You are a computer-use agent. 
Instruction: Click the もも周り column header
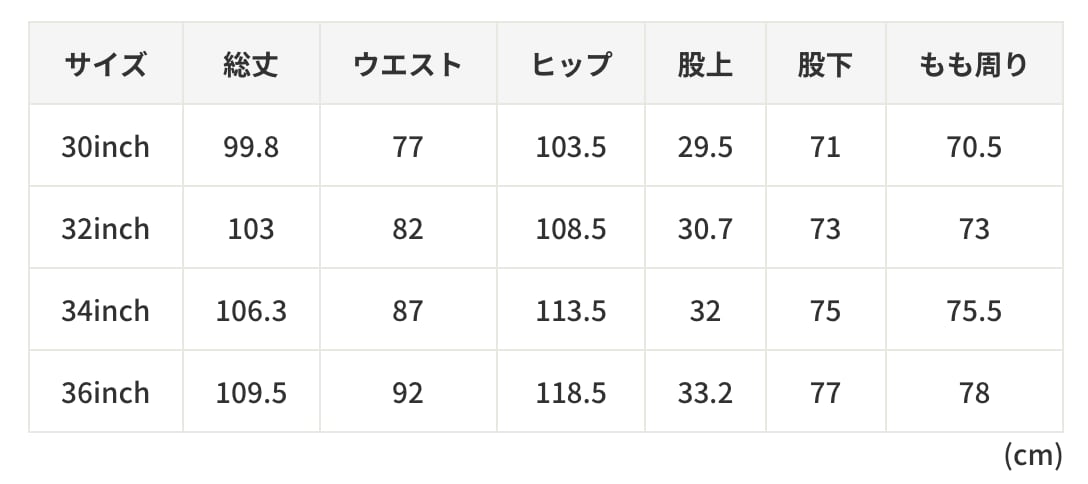tap(973, 65)
